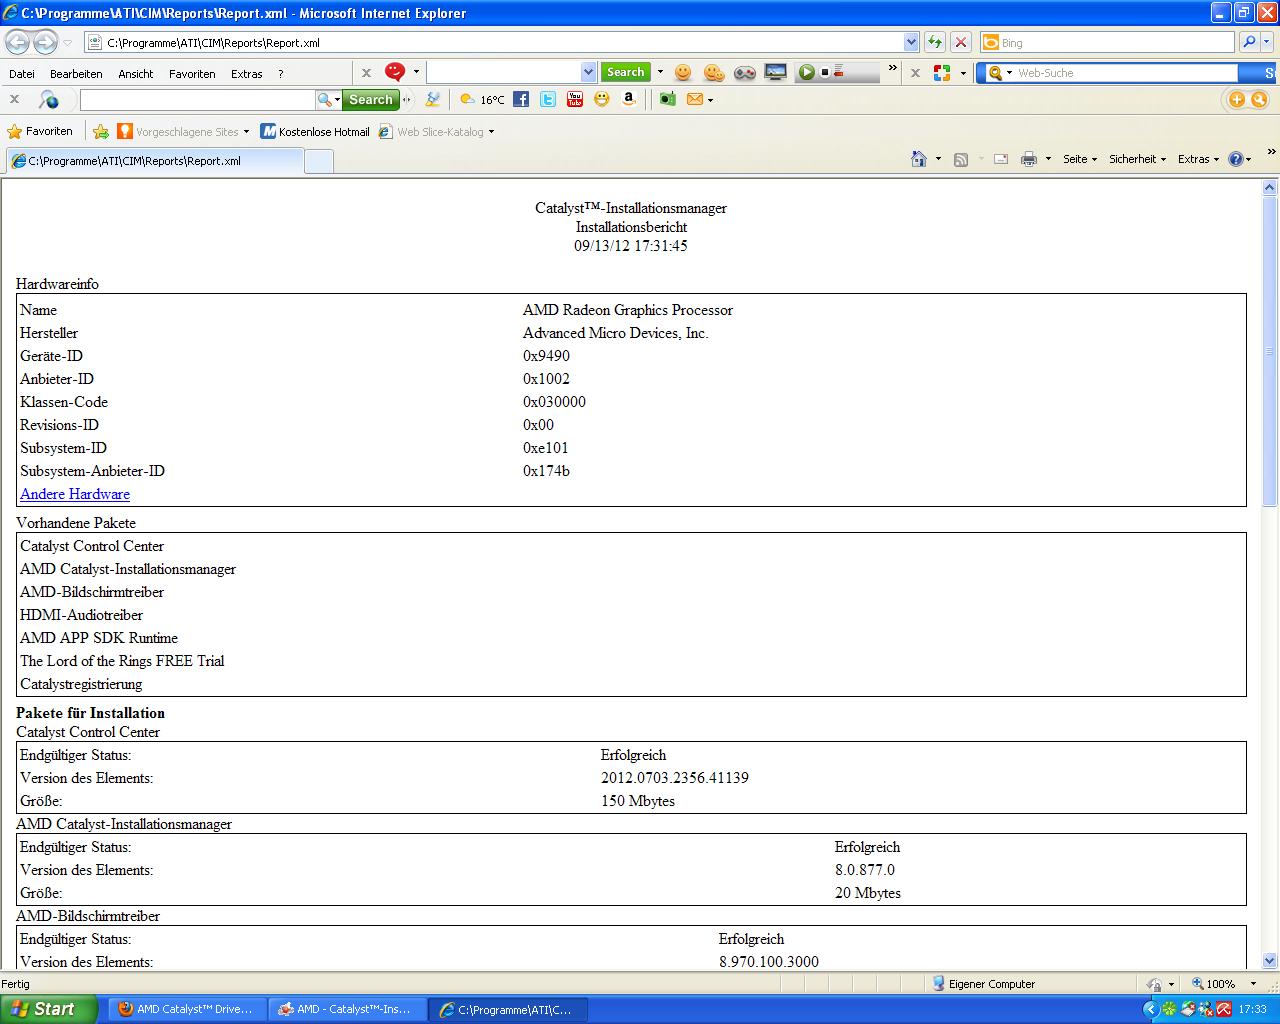Click the Twitter toolbar icon
This screenshot has width=1280, height=1024.
(x=548, y=99)
